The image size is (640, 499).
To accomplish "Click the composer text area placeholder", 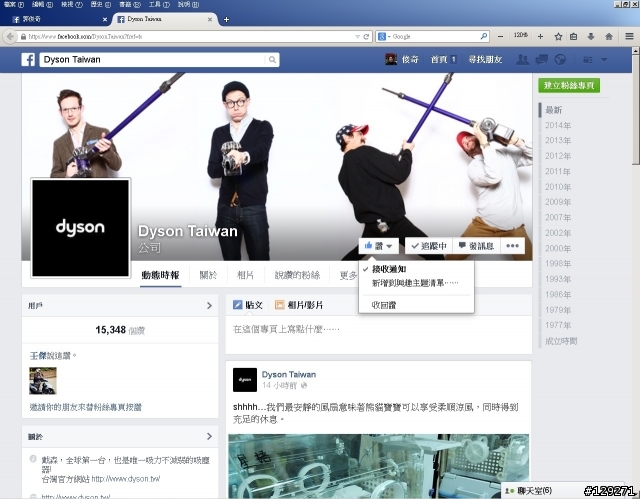I will coord(286,329).
